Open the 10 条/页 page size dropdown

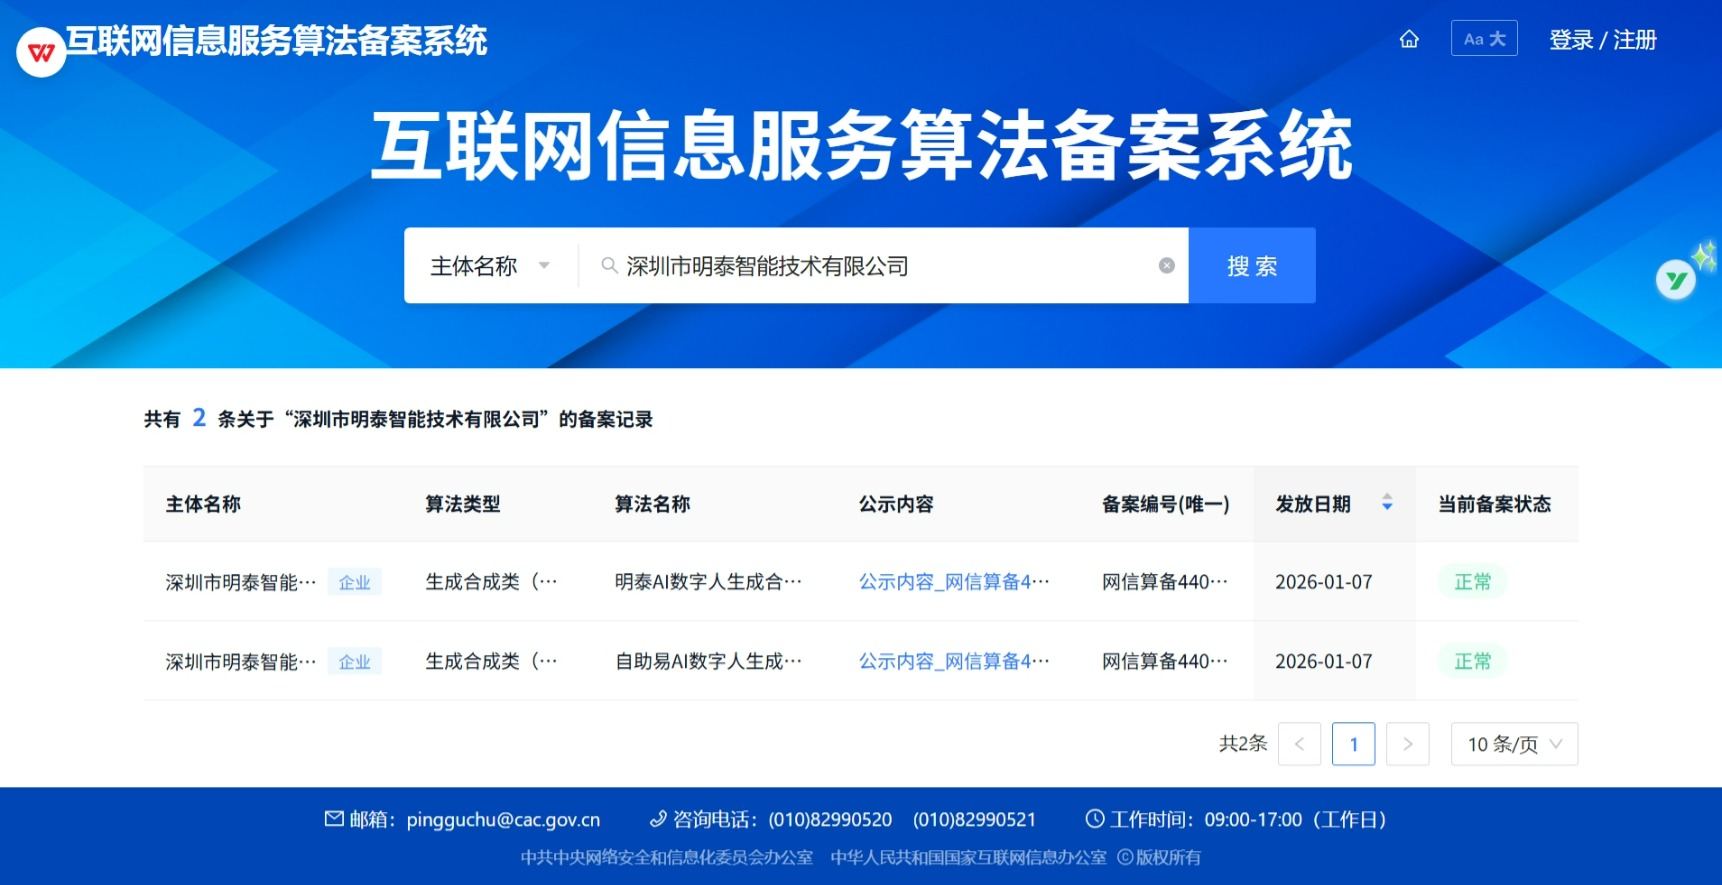pyautogui.click(x=1513, y=744)
